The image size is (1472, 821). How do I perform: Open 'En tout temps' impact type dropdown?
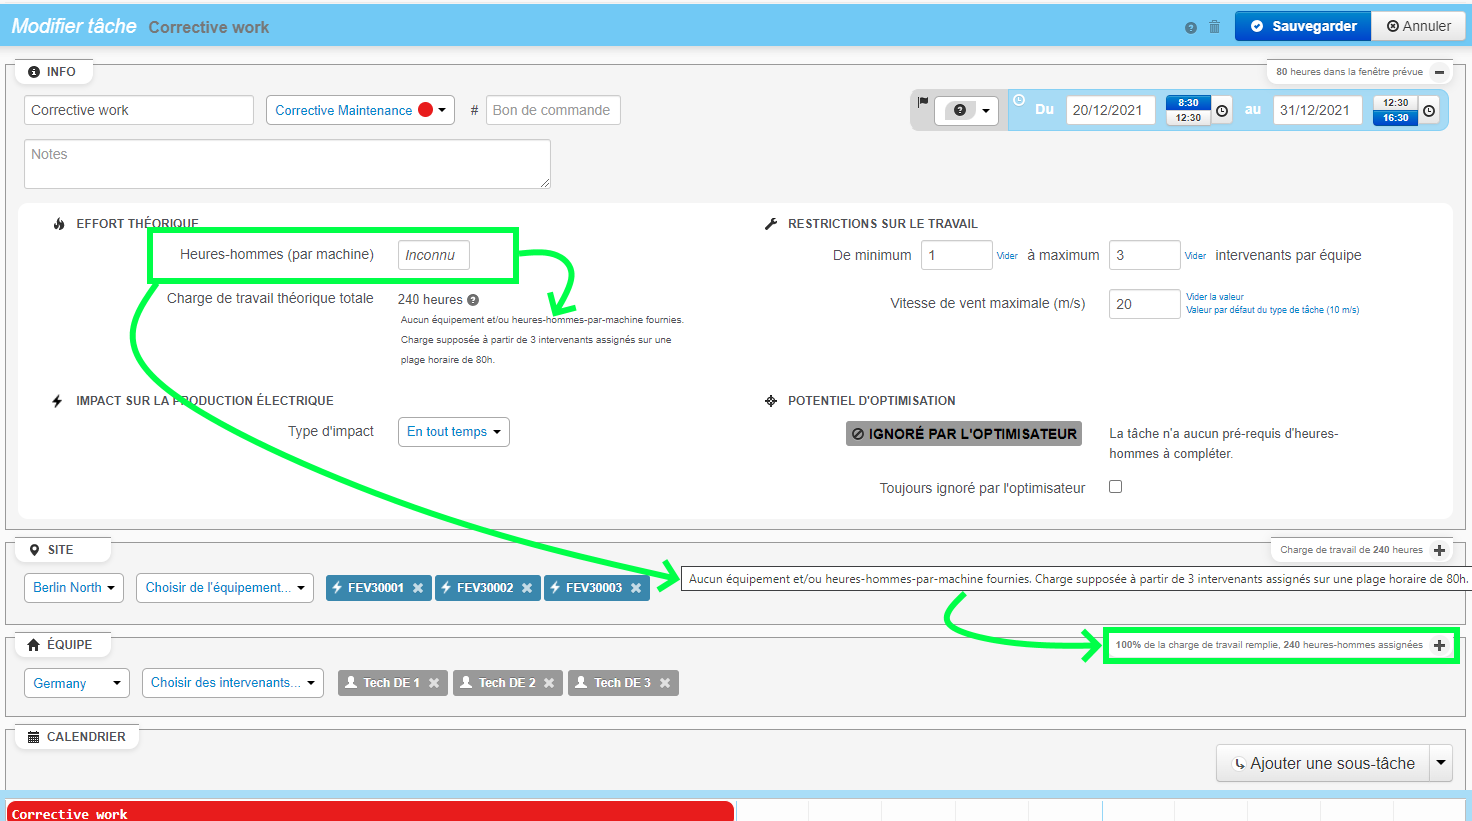coord(453,432)
